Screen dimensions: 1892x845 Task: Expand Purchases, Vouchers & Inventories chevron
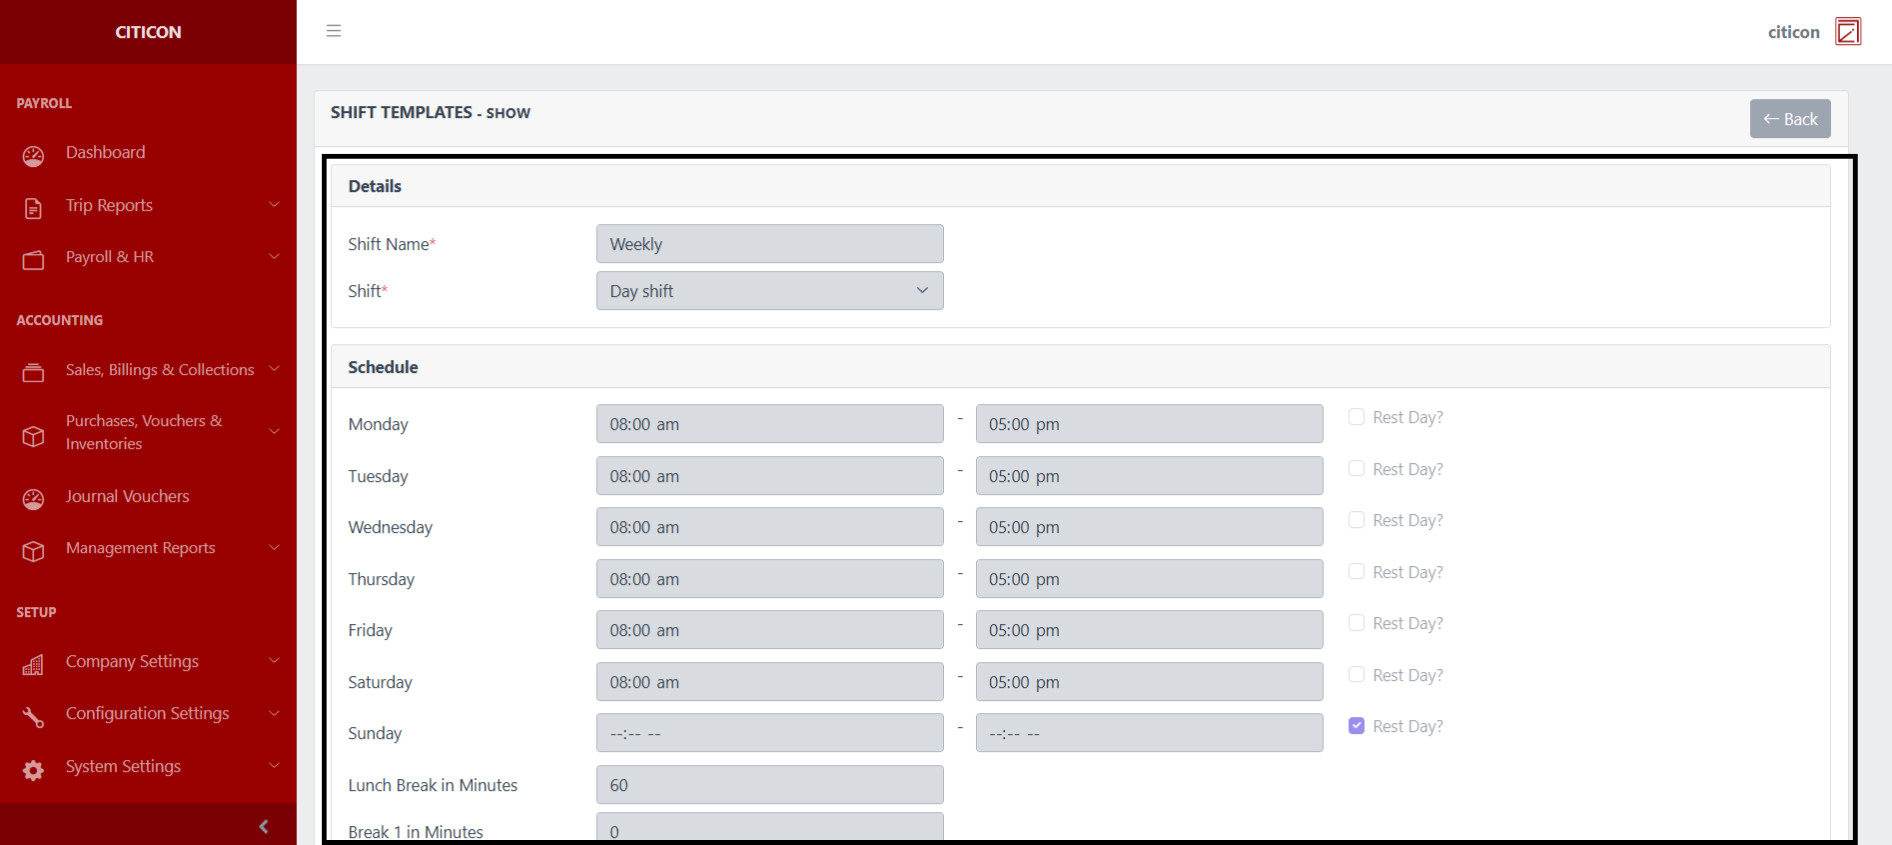274,432
